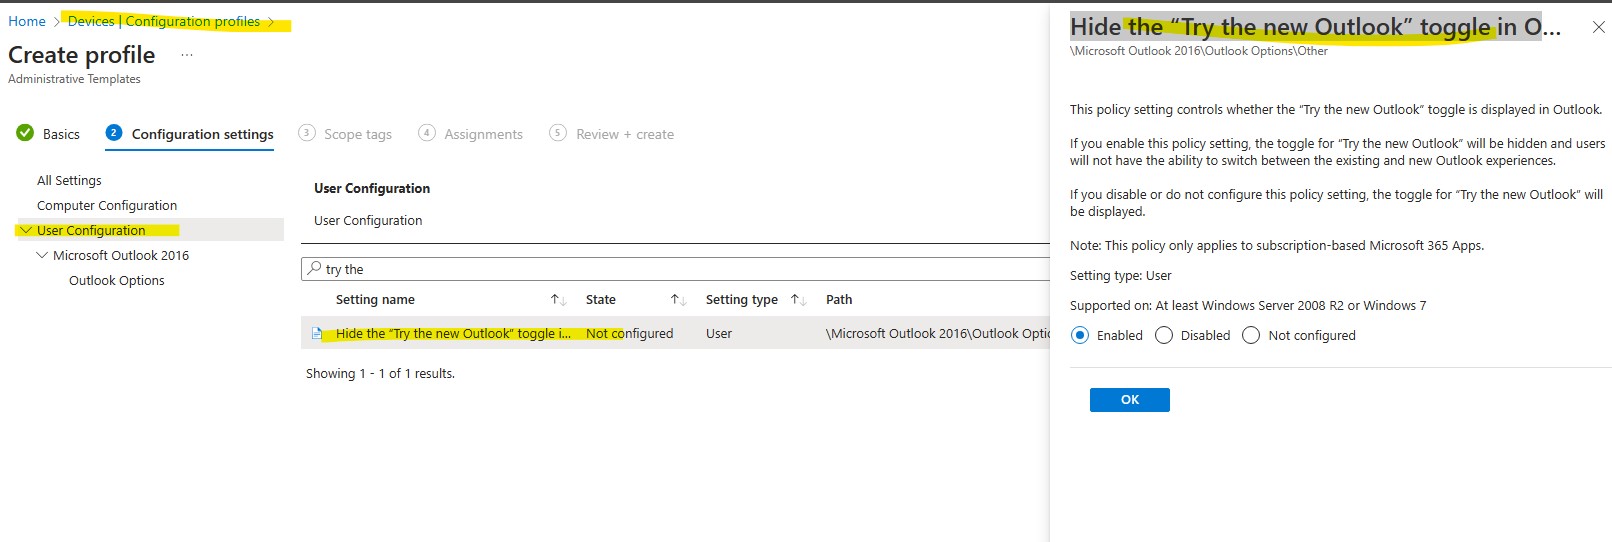Sort by State column arrows icon
This screenshot has height=542, width=1612.
pos(678,300)
